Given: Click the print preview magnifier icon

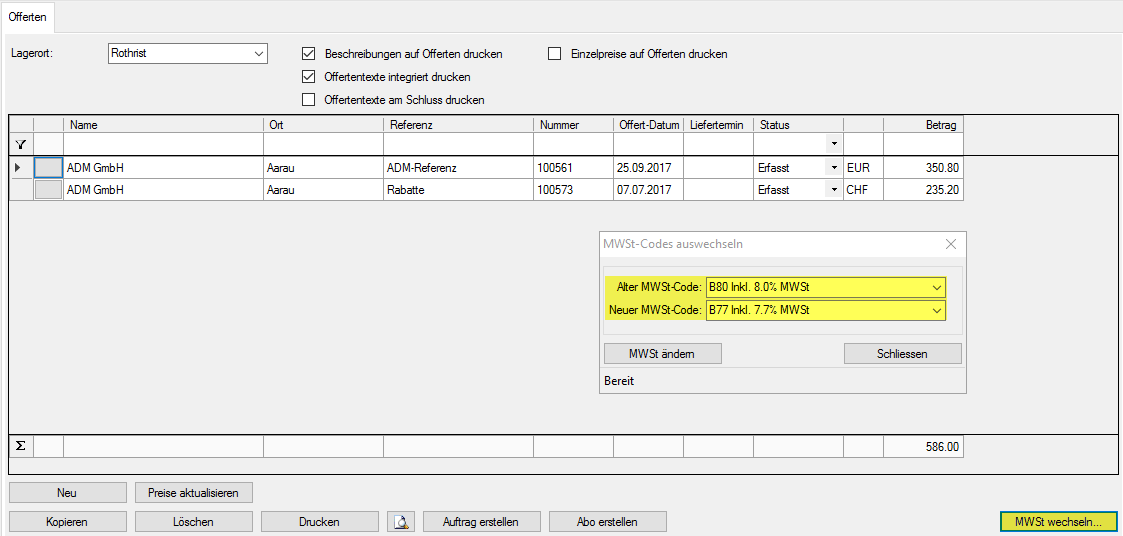Looking at the screenshot, I should click(400, 521).
